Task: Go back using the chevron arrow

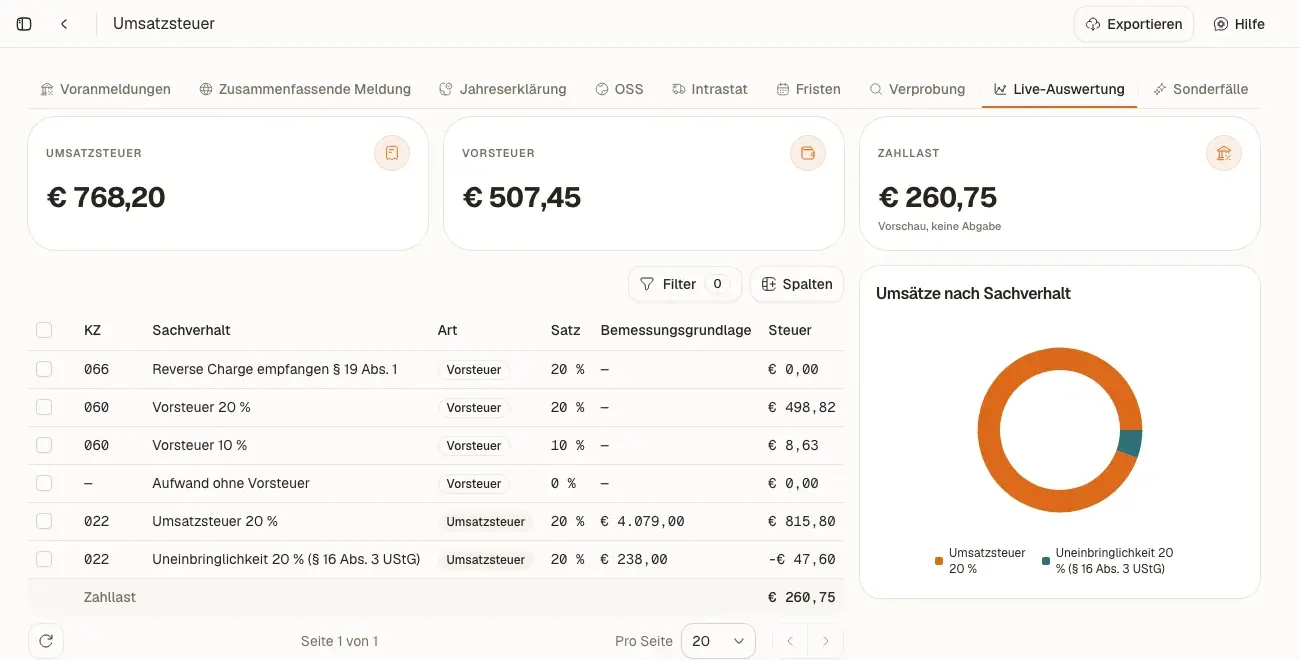Action: point(64,24)
